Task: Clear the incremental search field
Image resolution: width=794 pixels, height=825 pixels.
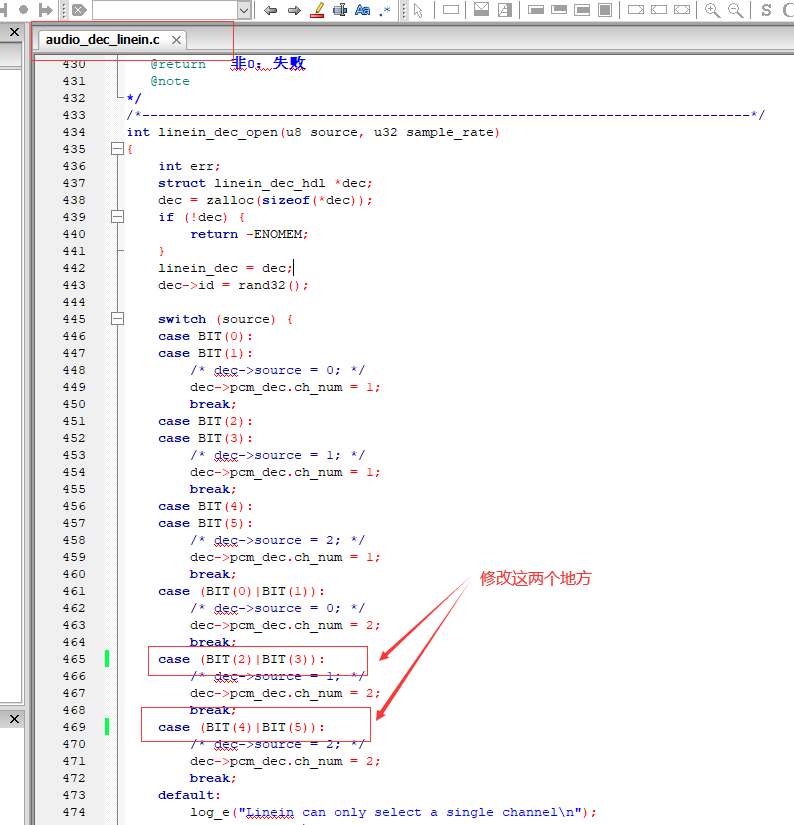Action: (79, 10)
